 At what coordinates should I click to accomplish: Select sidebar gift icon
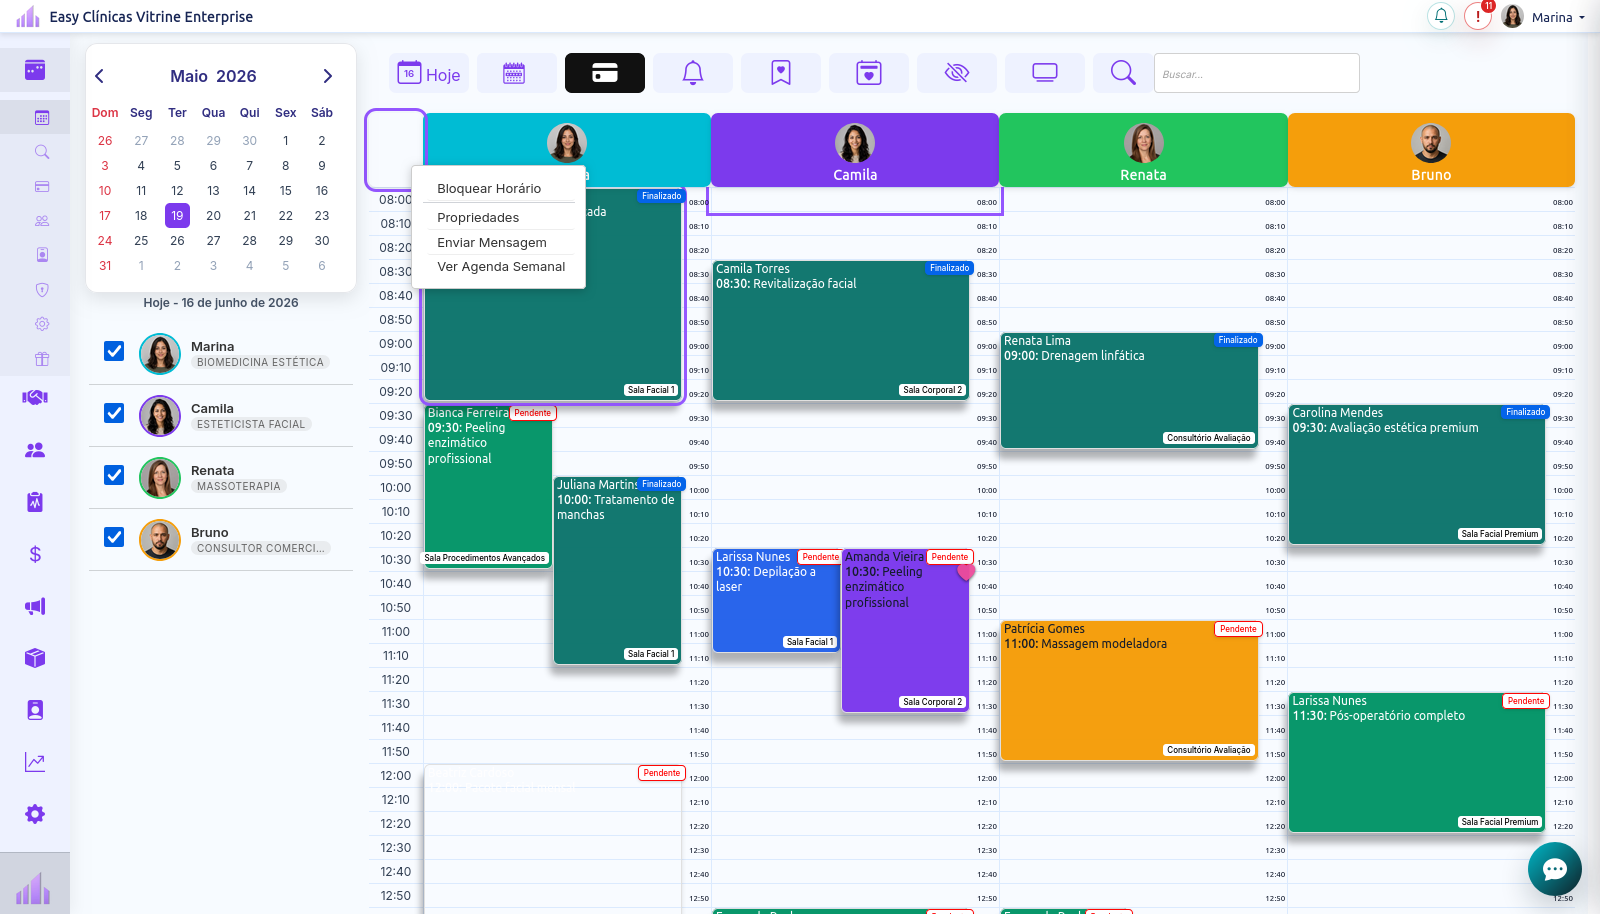pyautogui.click(x=42, y=359)
